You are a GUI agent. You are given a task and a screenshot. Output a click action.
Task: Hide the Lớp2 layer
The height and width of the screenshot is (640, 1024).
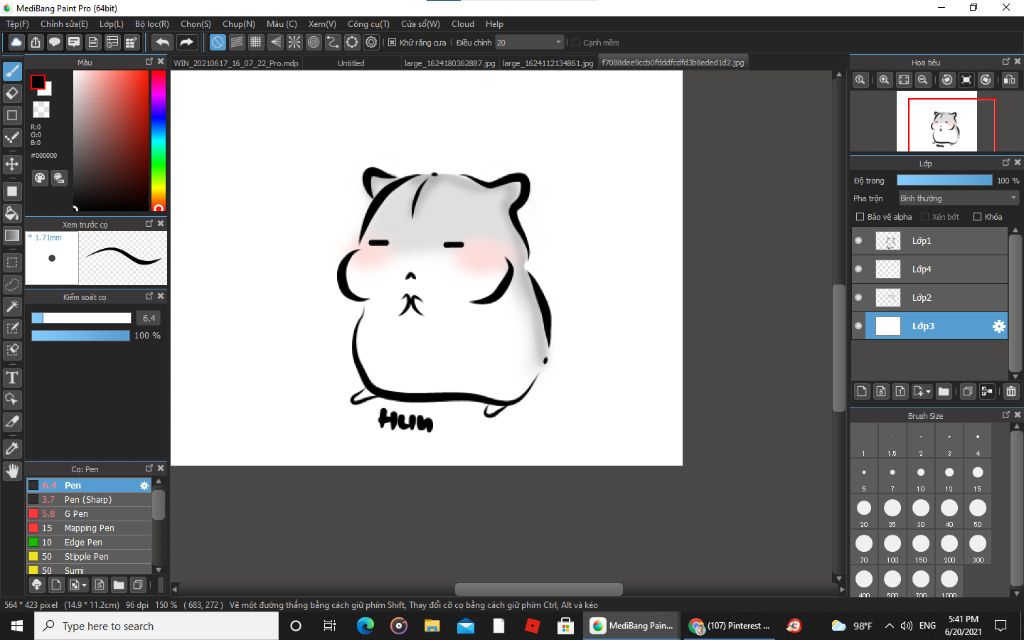pyautogui.click(x=858, y=298)
